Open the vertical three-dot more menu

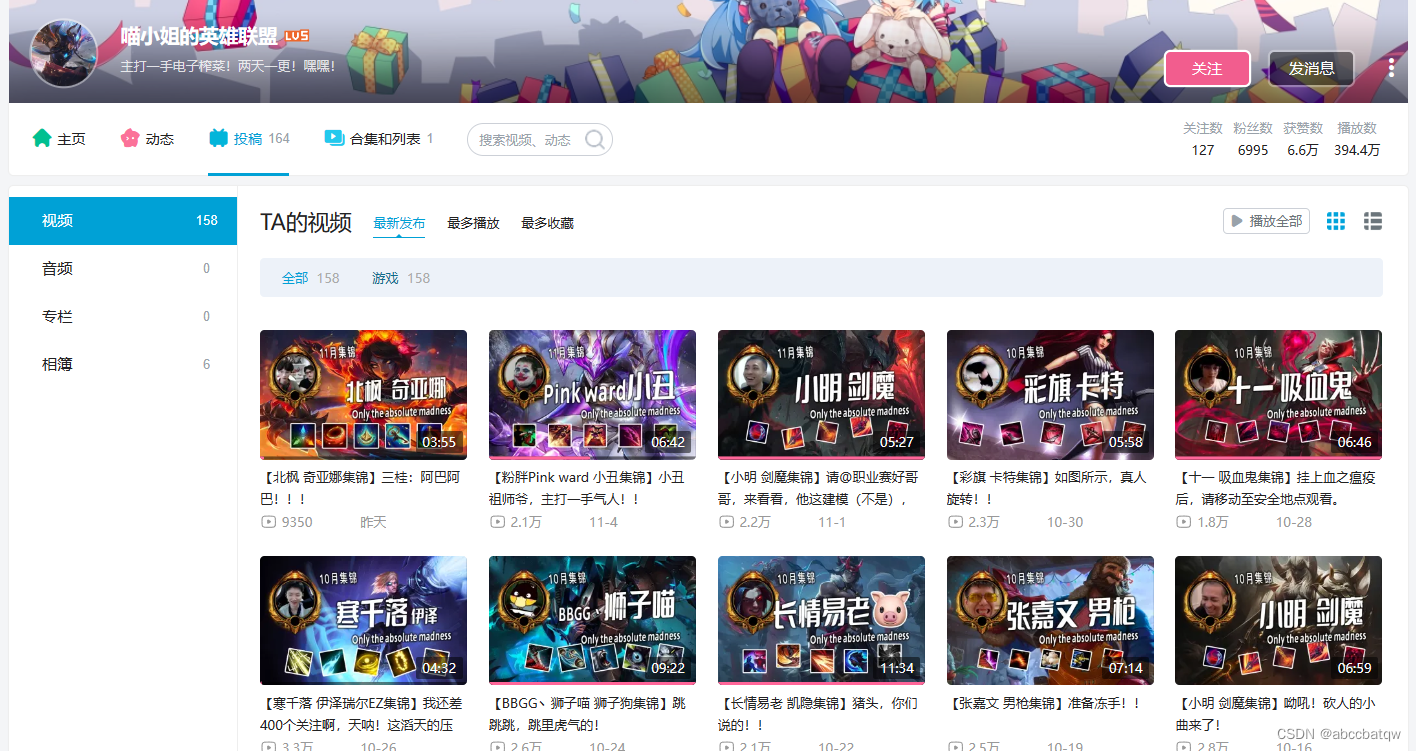(1391, 68)
